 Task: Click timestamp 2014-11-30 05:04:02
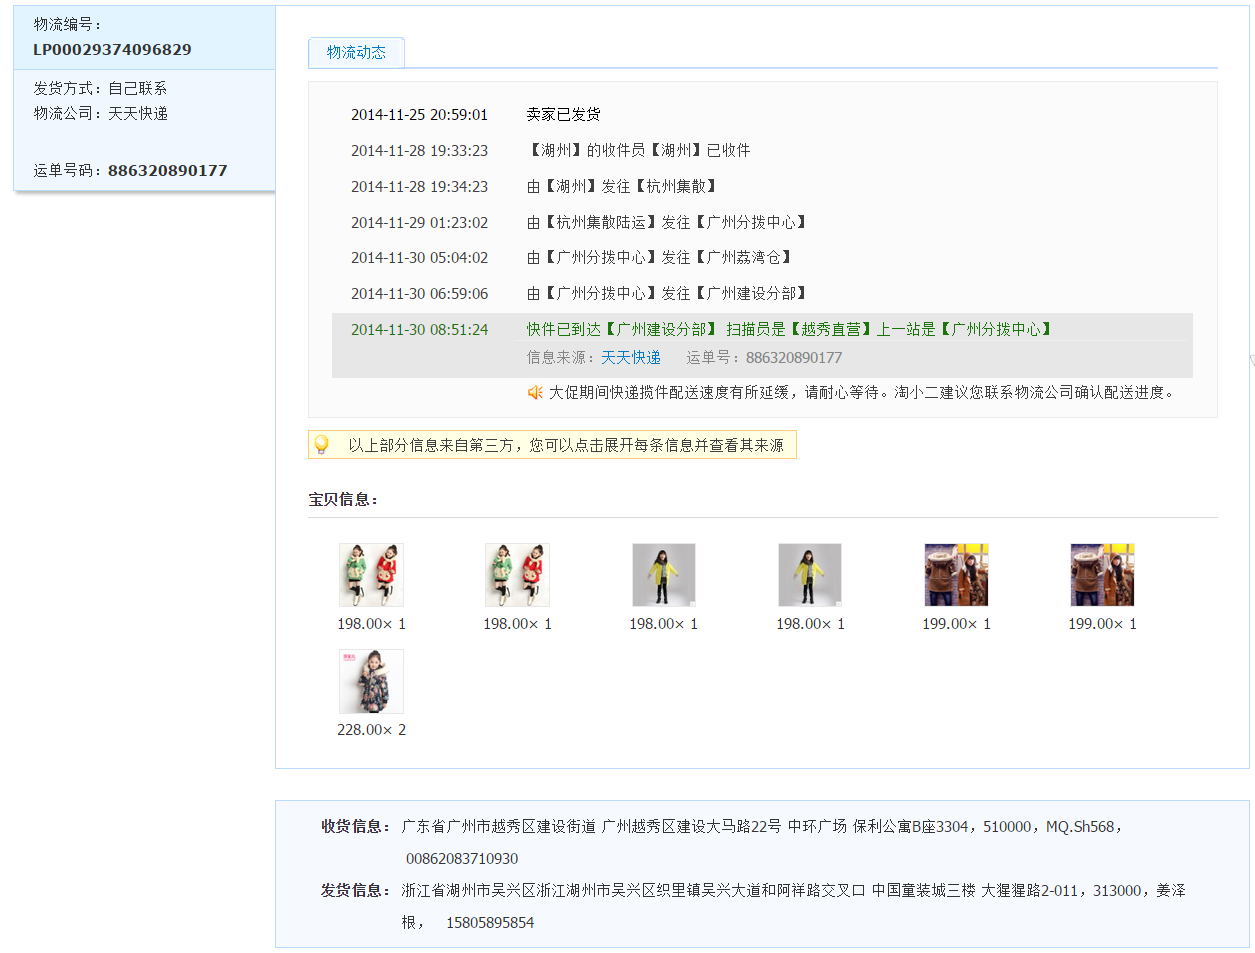pos(419,257)
